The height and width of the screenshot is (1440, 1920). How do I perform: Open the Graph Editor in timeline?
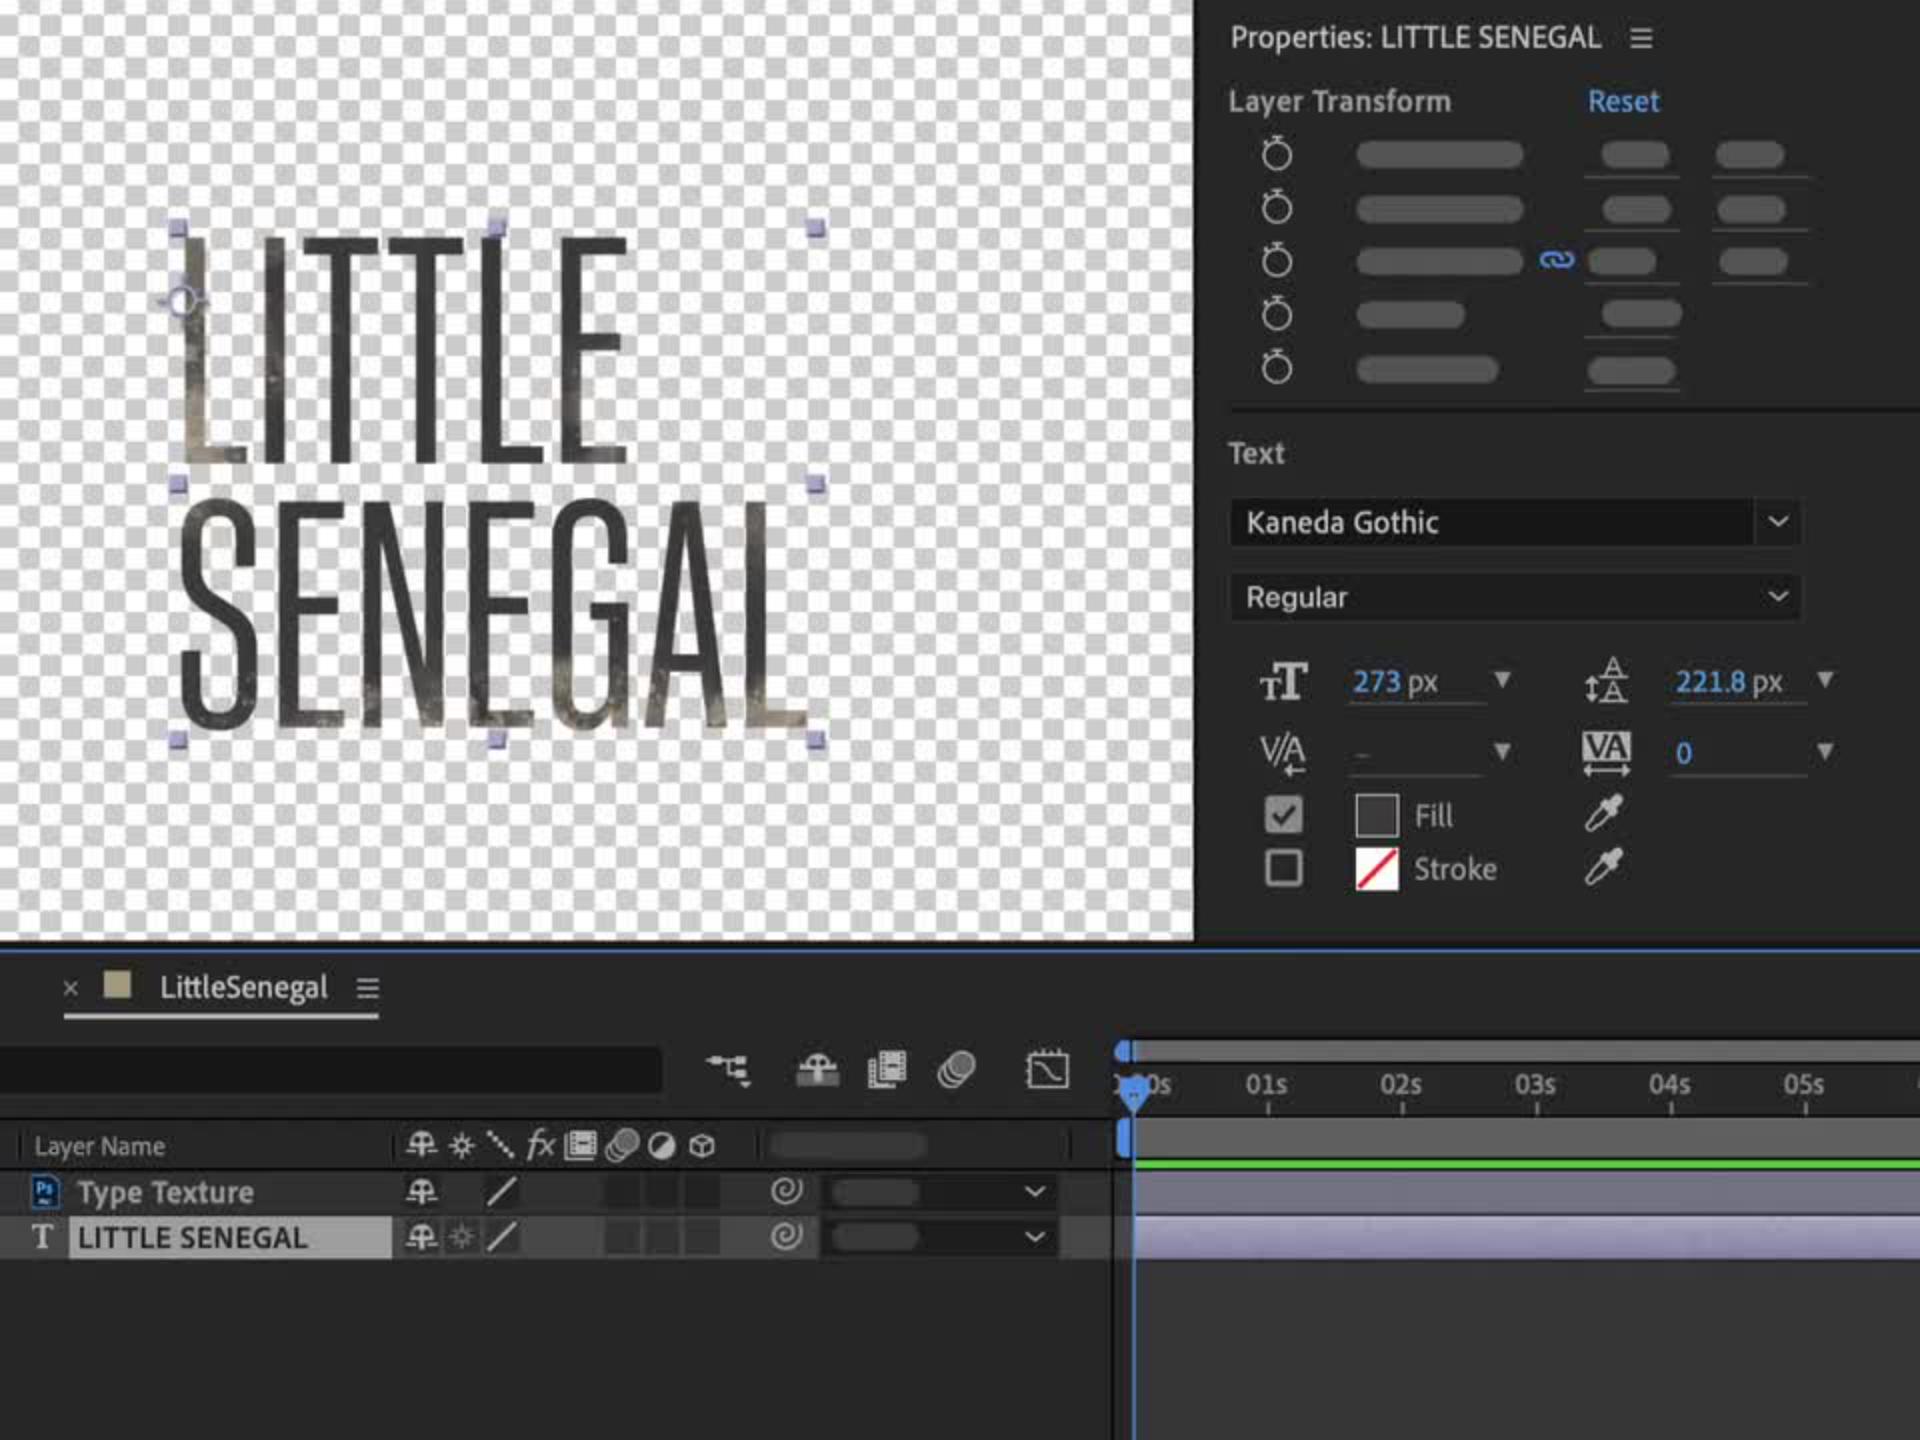coord(1046,1070)
